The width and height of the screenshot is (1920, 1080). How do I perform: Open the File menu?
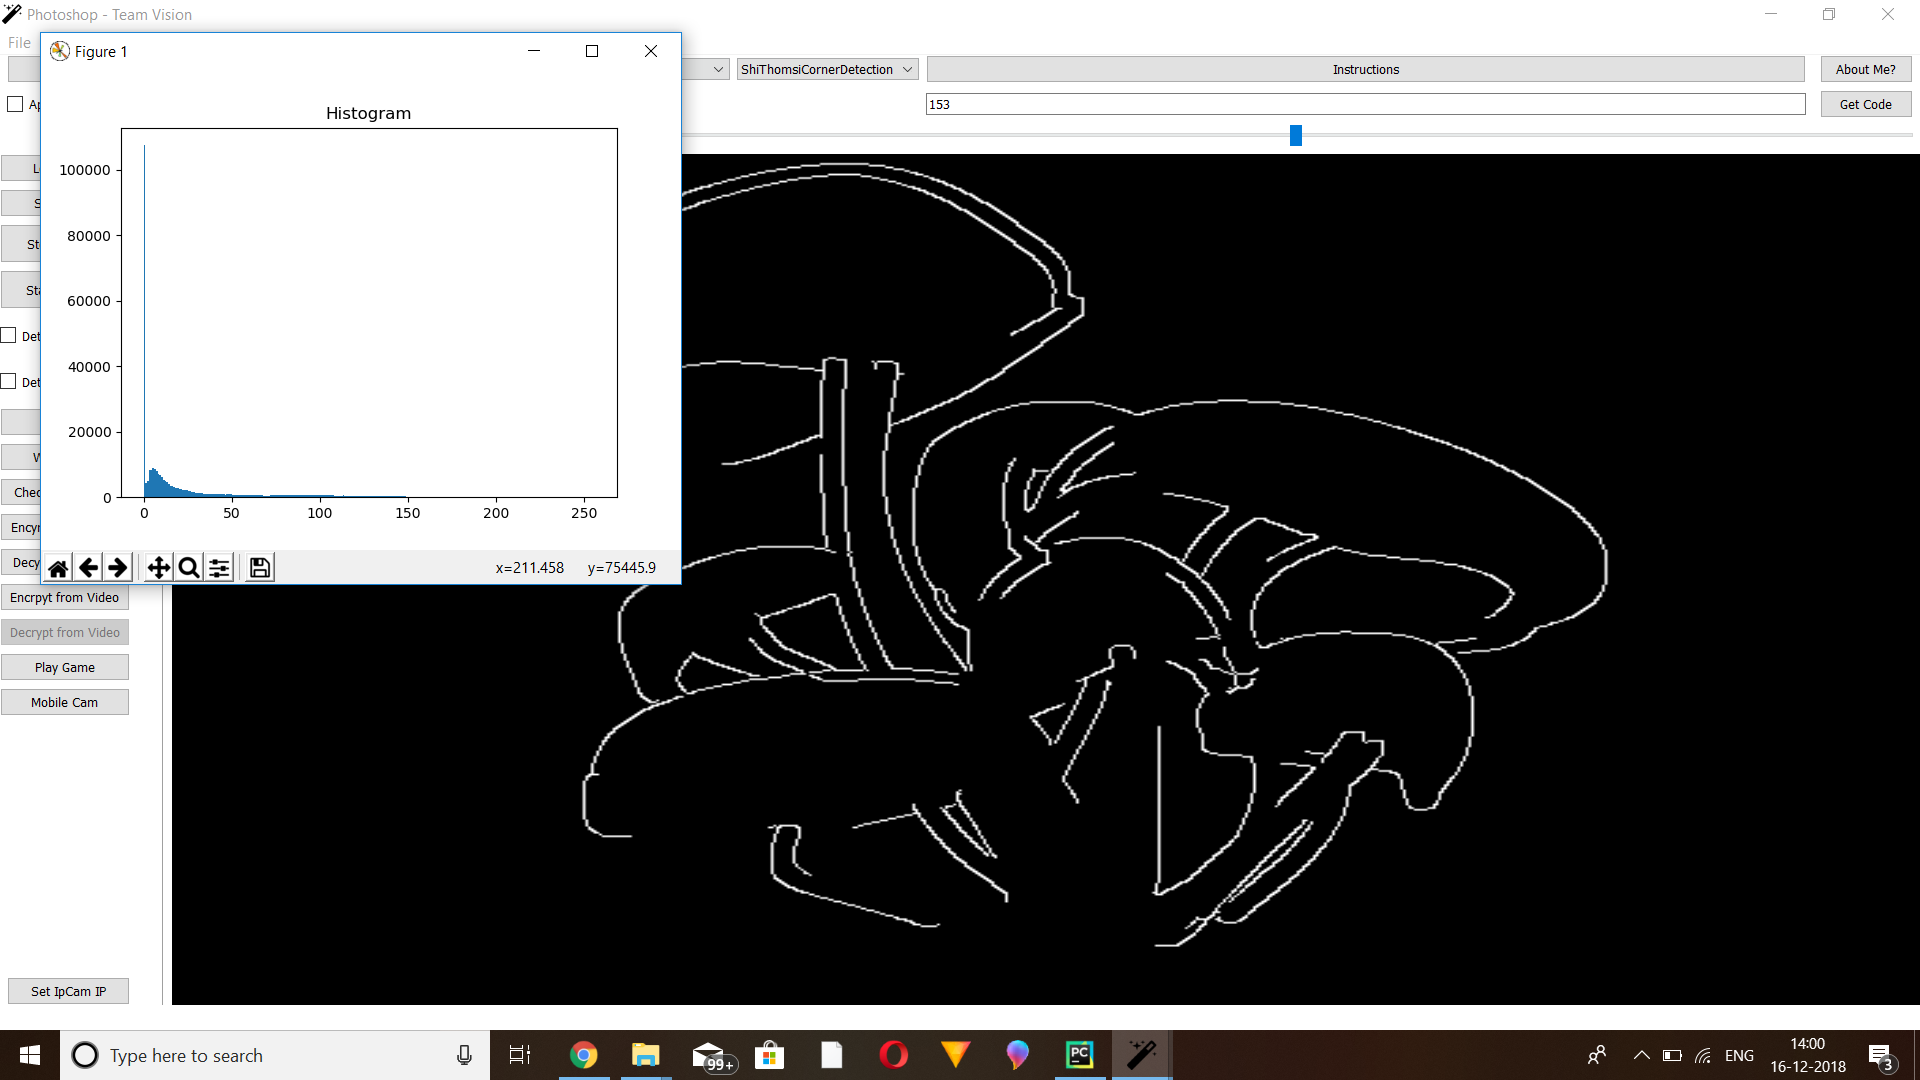19,43
